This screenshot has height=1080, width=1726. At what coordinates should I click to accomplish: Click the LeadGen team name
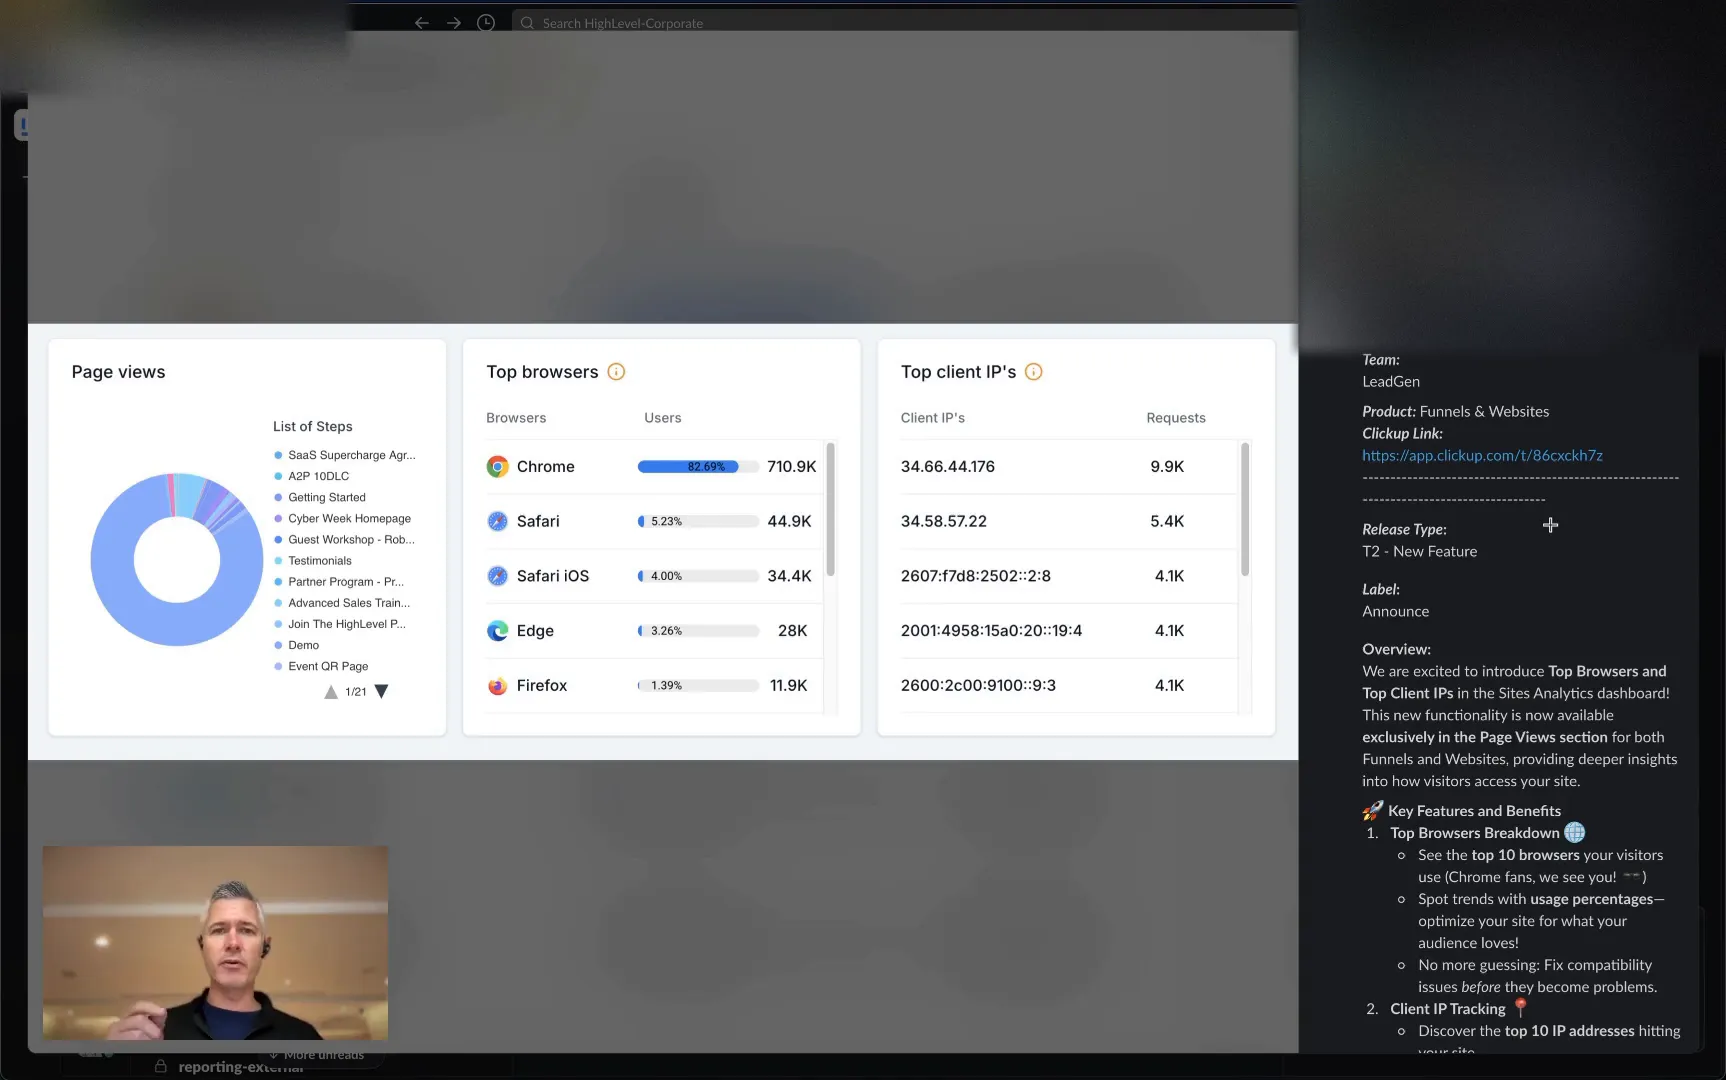tap(1391, 381)
